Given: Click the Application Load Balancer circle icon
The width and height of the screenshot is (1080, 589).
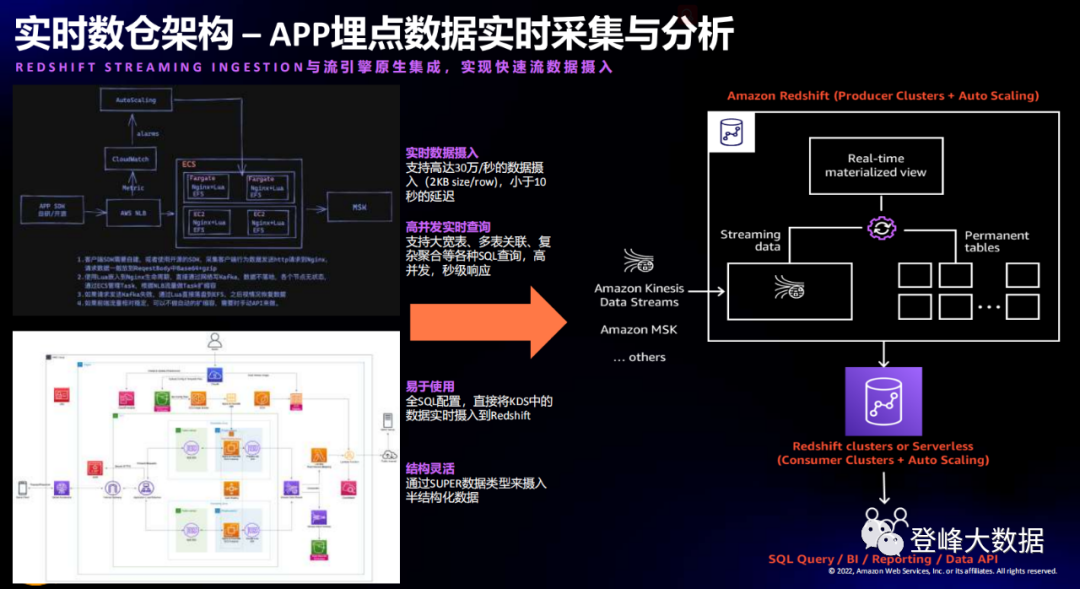Looking at the screenshot, I should [146, 488].
